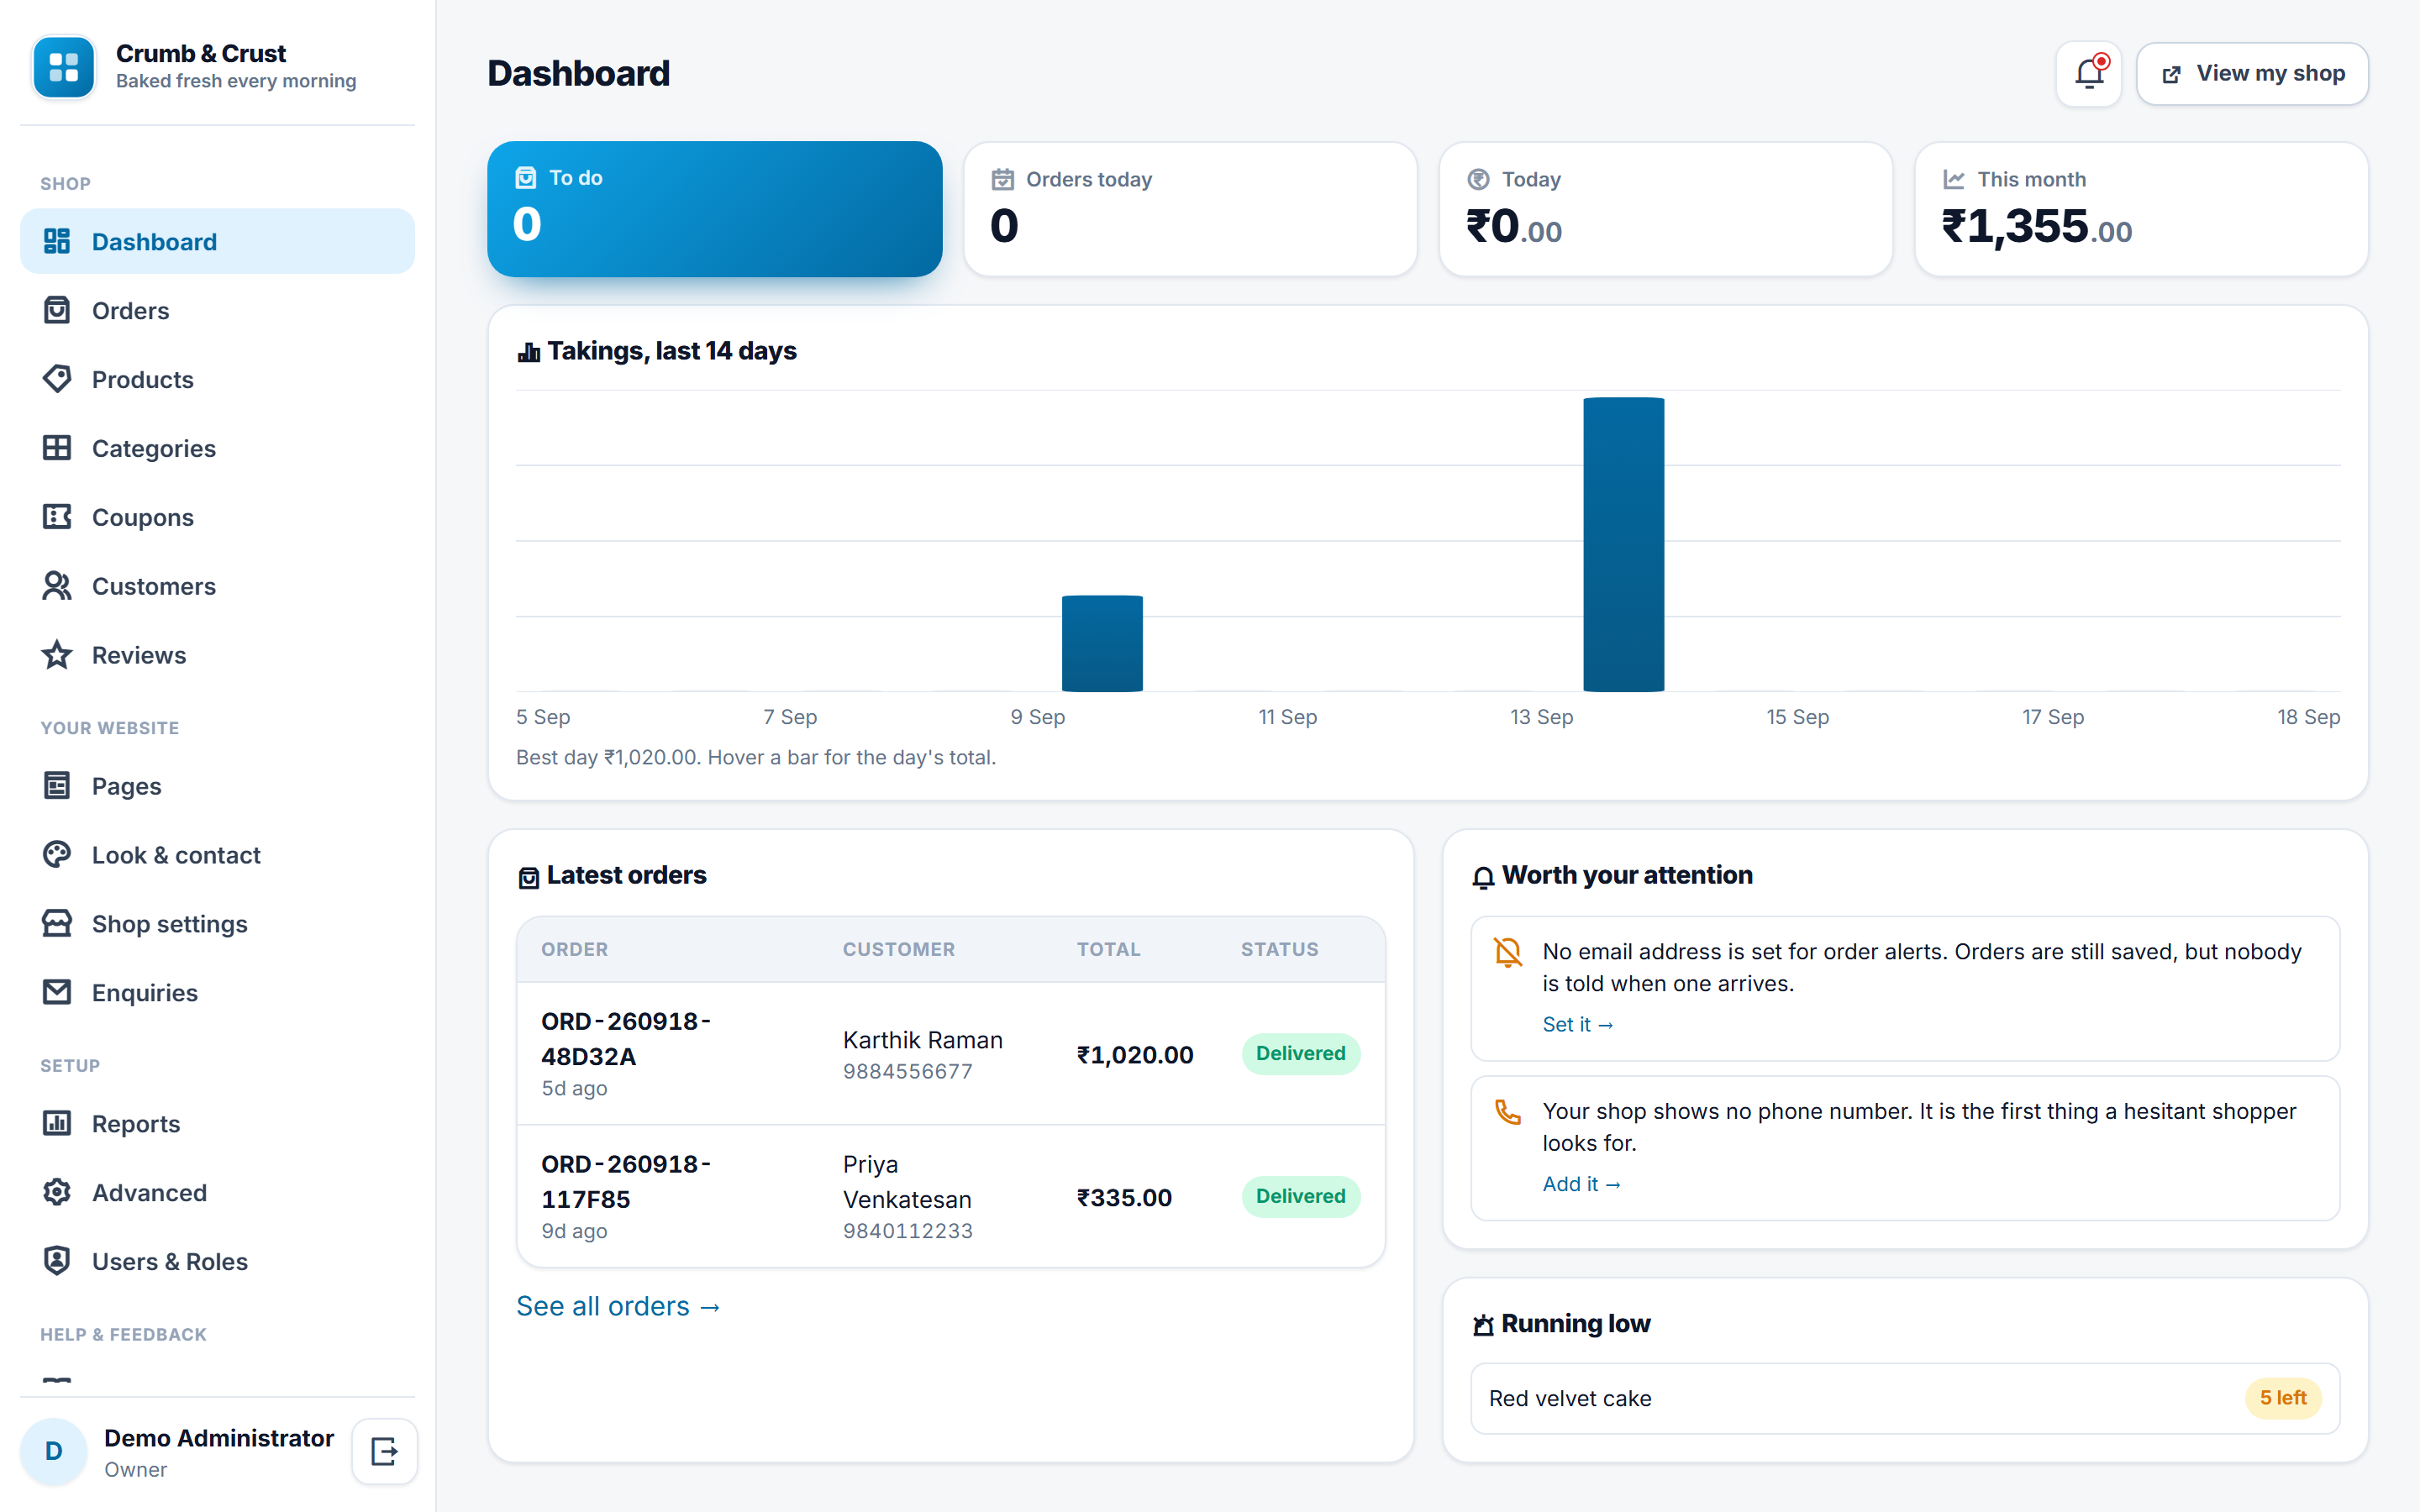
Task: Click the Coupons ticket icon
Action: point(57,517)
